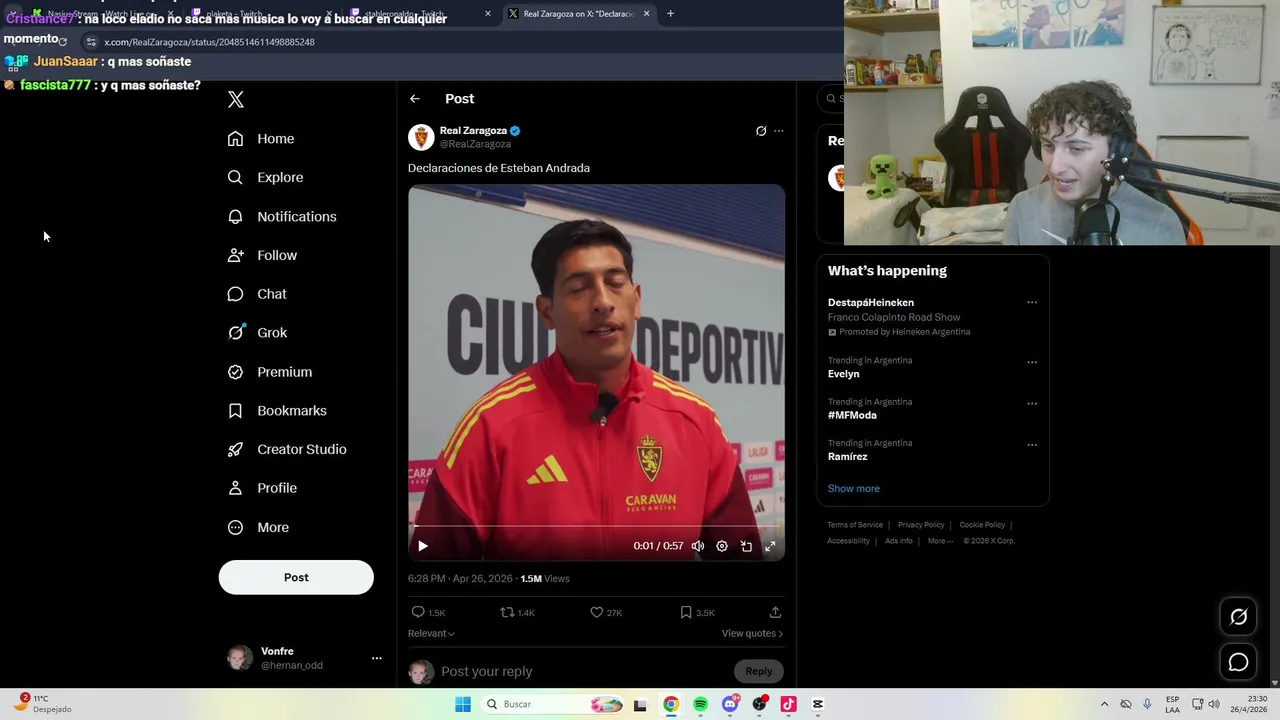Screen dimensions: 1280x720
Task: Open the Premium page
Action: pyautogui.click(x=270, y=372)
